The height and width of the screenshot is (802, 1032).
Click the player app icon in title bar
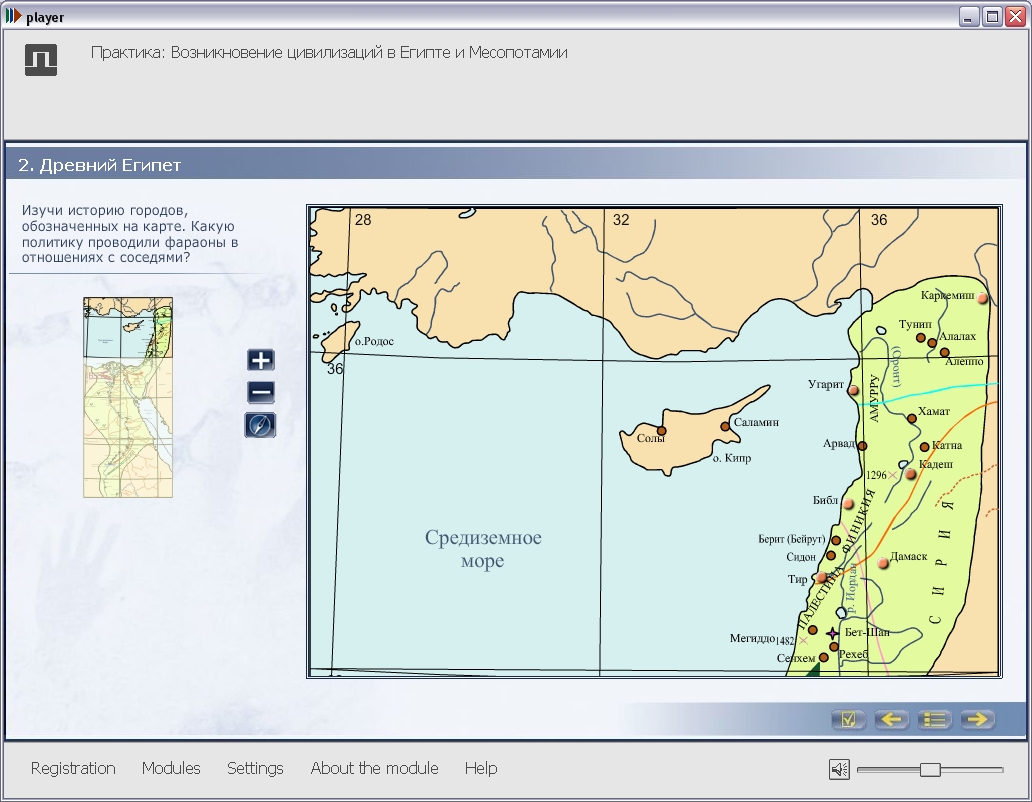(13, 16)
